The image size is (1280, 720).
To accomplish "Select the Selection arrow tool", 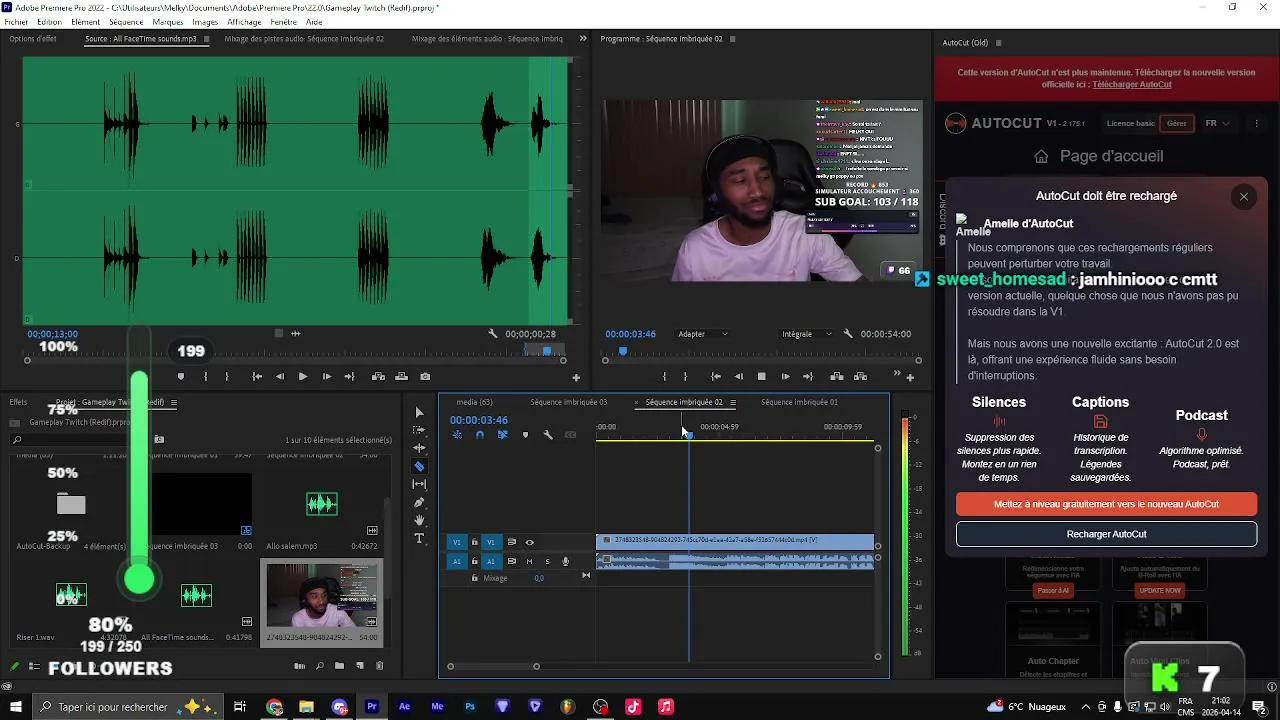I will point(419,412).
